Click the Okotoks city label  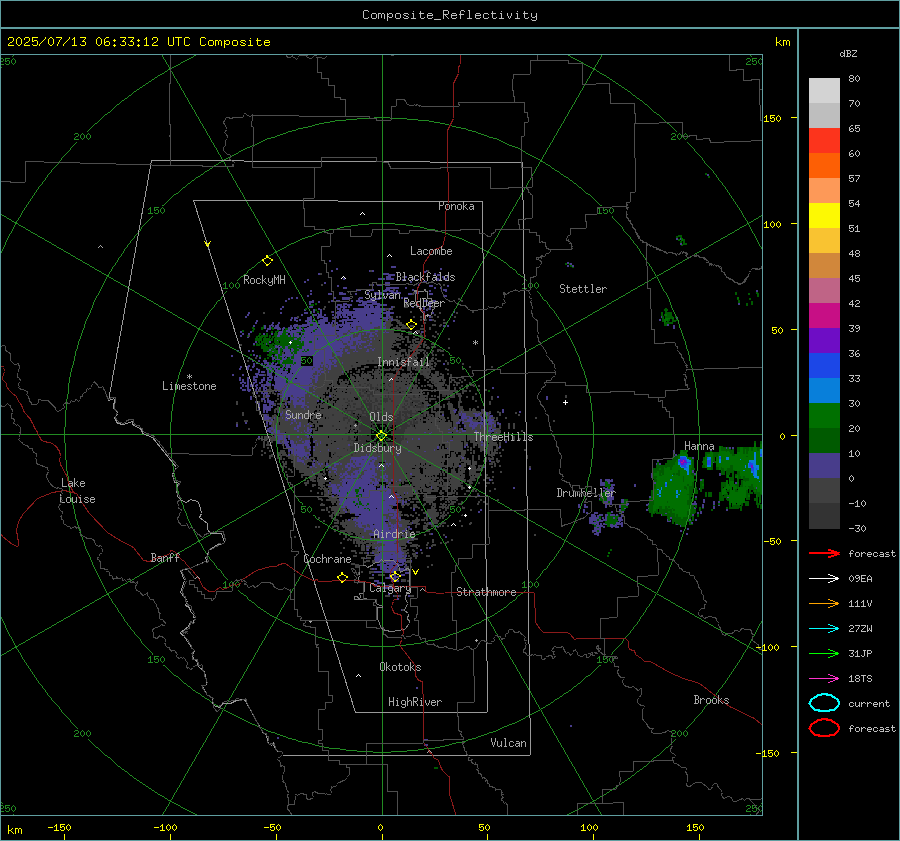pos(400,667)
